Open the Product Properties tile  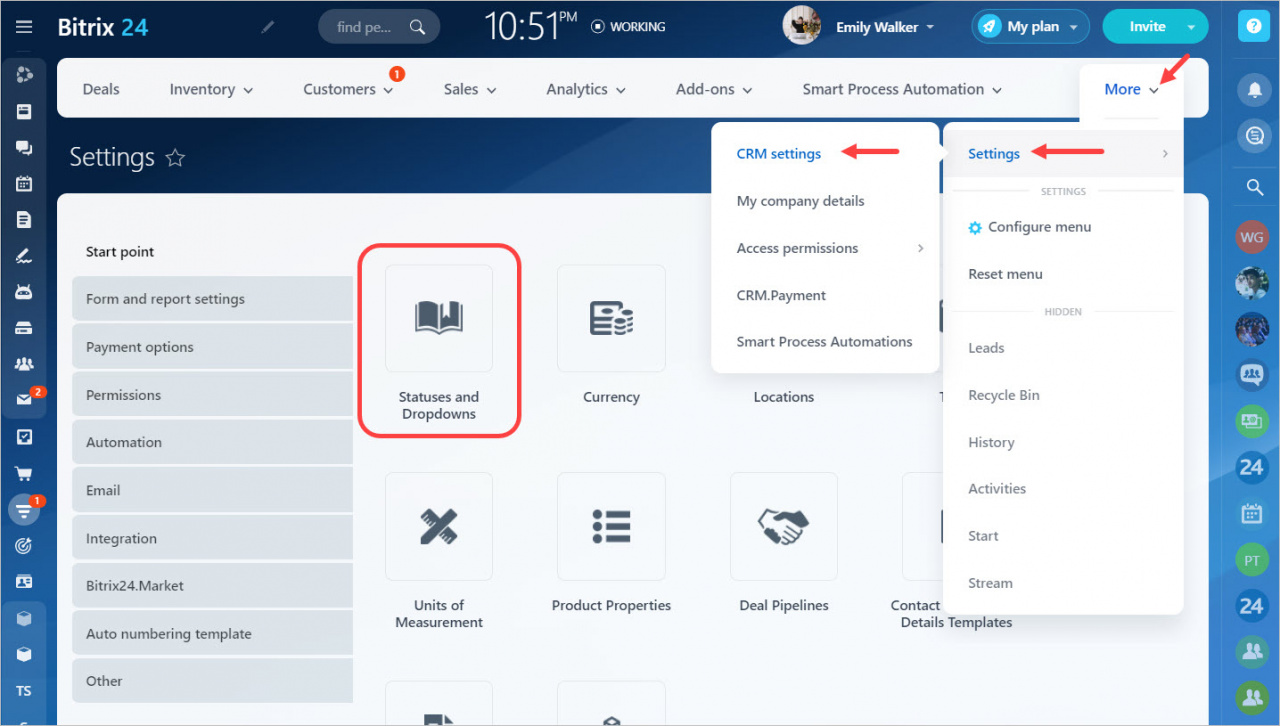(611, 543)
